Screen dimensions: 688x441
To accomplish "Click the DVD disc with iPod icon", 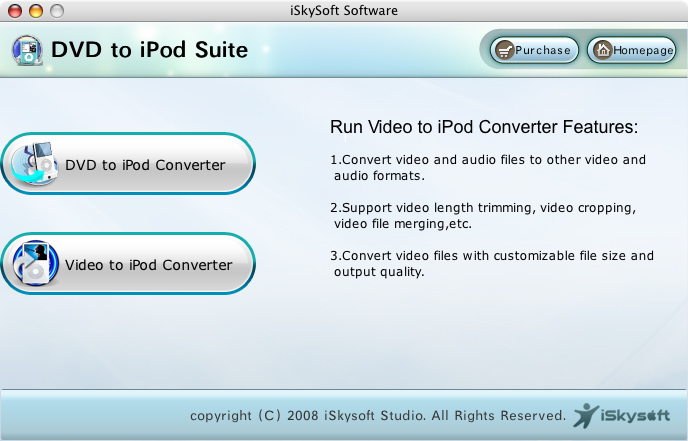I will [x=35, y=163].
